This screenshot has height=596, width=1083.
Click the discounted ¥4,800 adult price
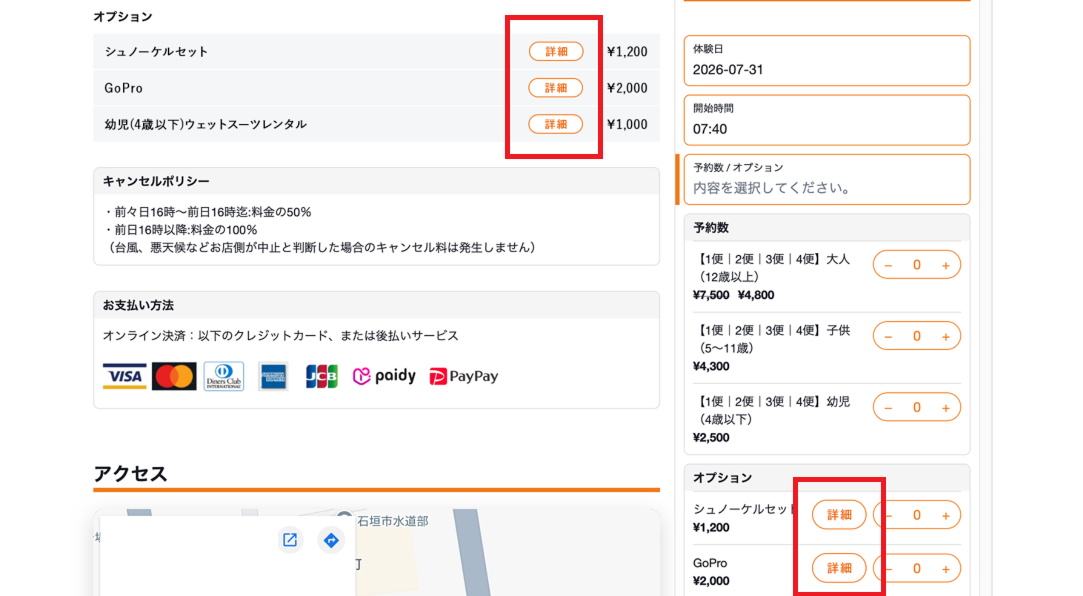tap(756, 295)
